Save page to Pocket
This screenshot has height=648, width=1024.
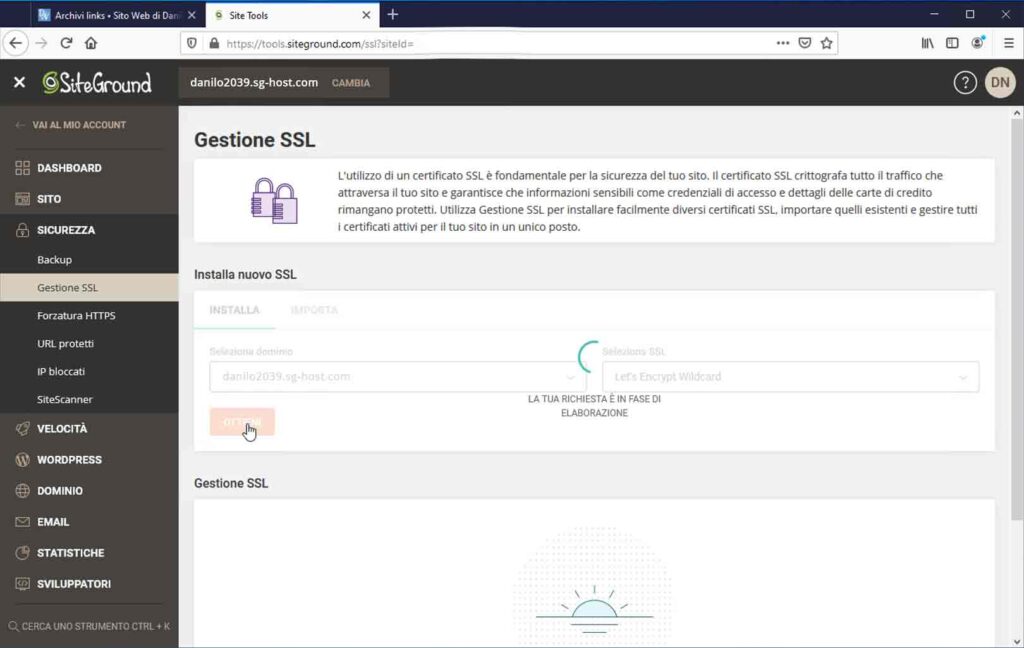[x=805, y=43]
